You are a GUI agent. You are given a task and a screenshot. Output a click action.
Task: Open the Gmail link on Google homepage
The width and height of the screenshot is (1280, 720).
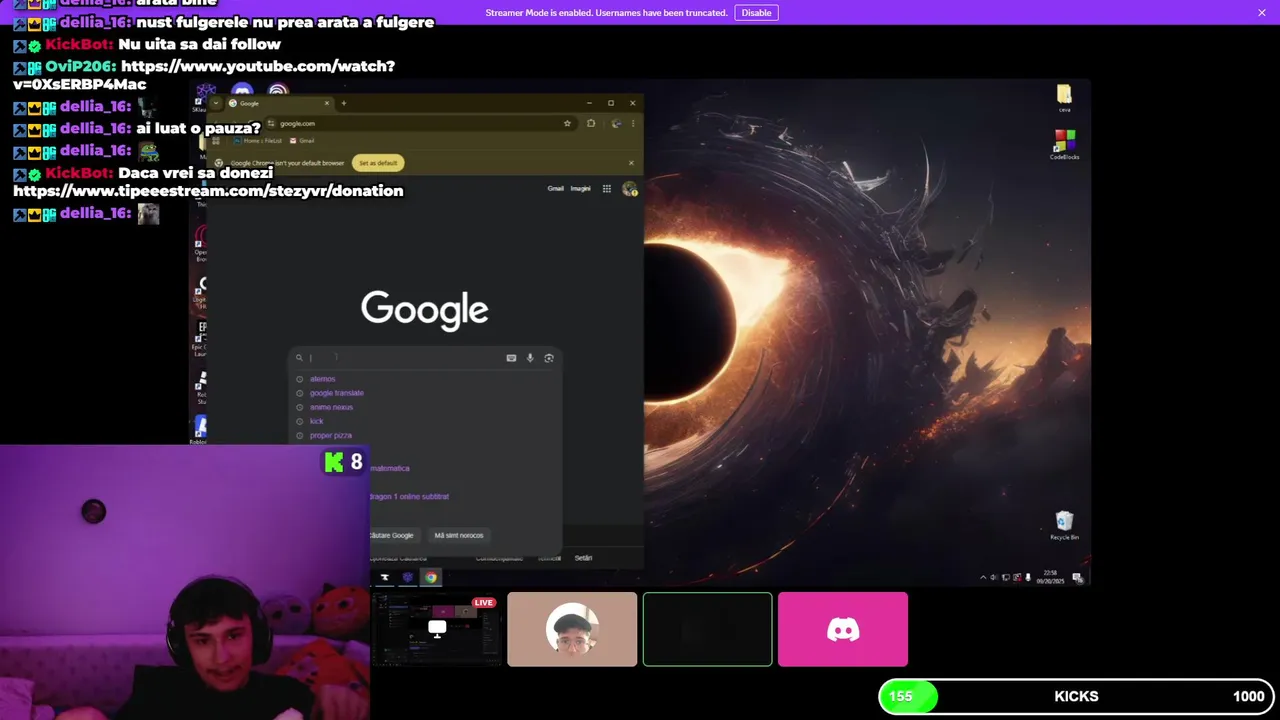(x=555, y=188)
